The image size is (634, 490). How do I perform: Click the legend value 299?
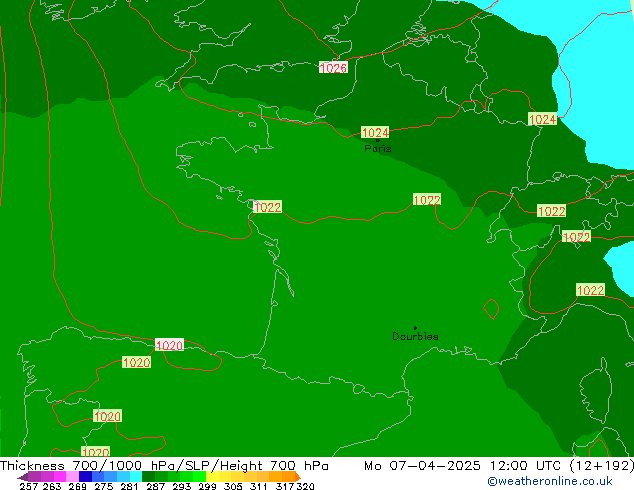pos(207,486)
